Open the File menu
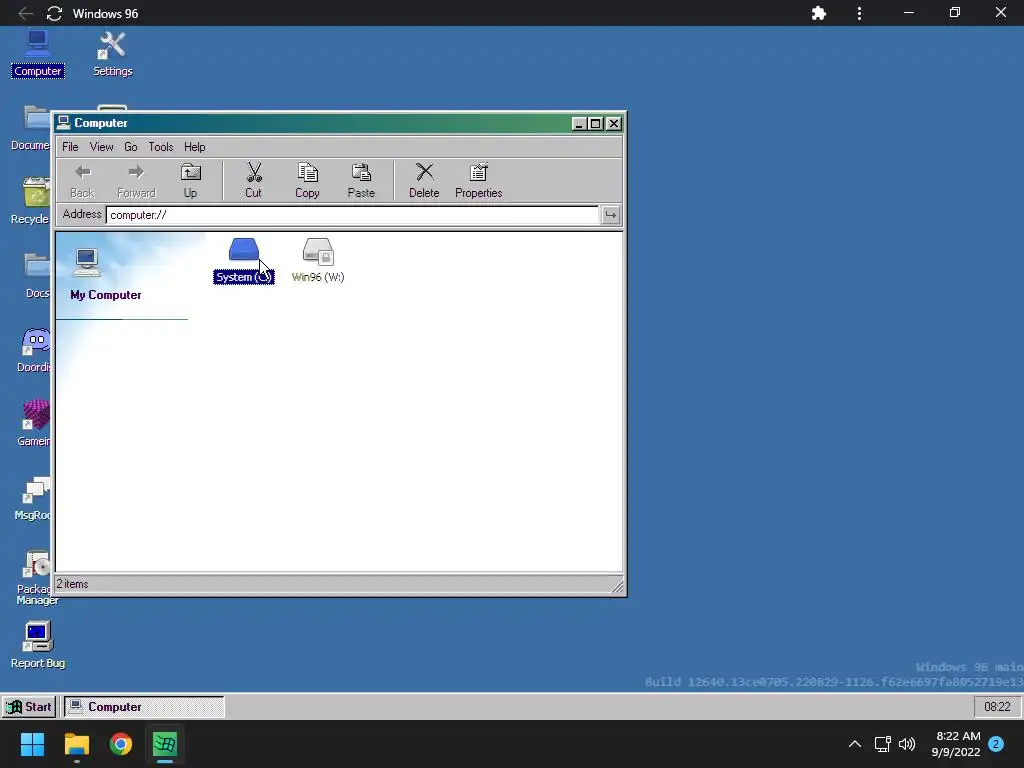The width and height of the screenshot is (1024, 768). click(x=70, y=147)
